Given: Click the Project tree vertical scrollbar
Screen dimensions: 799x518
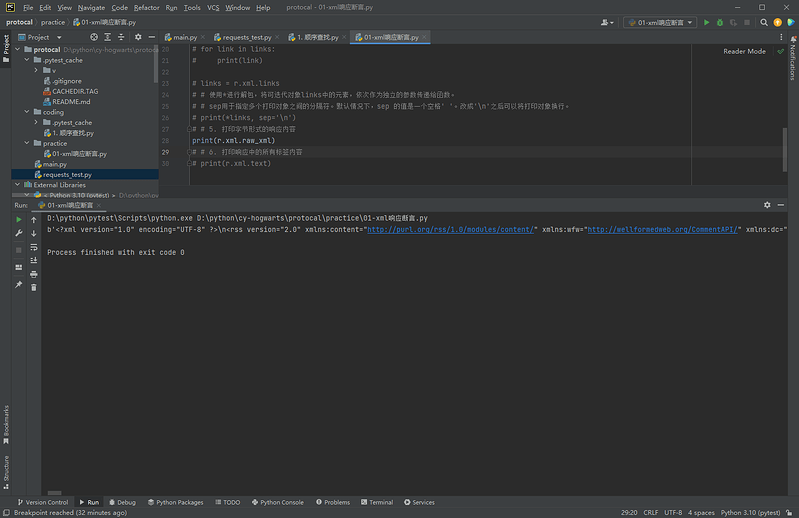Looking at the screenshot, I should click(156, 65).
